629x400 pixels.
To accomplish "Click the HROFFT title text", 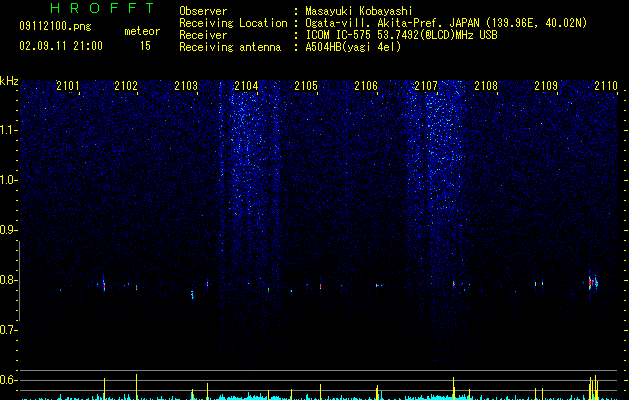I will click(103, 8).
